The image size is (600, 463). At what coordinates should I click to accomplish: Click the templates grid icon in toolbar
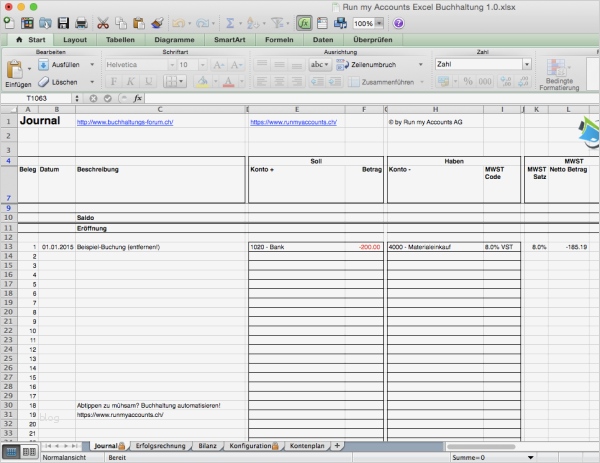[27, 23]
